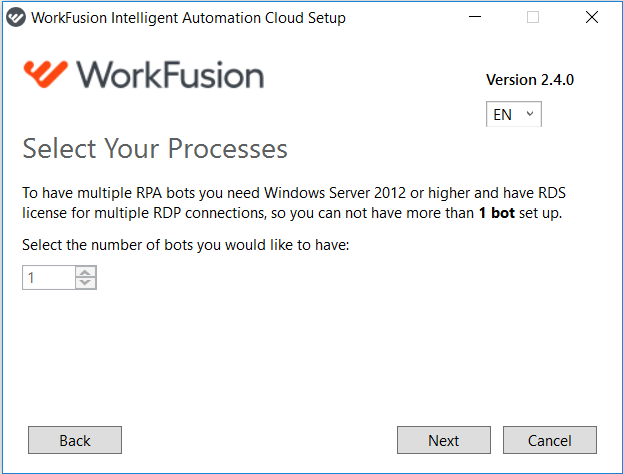The height and width of the screenshot is (474, 623).
Task: Cancel the setup wizard
Action: pyautogui.click(x=550, y=440)
